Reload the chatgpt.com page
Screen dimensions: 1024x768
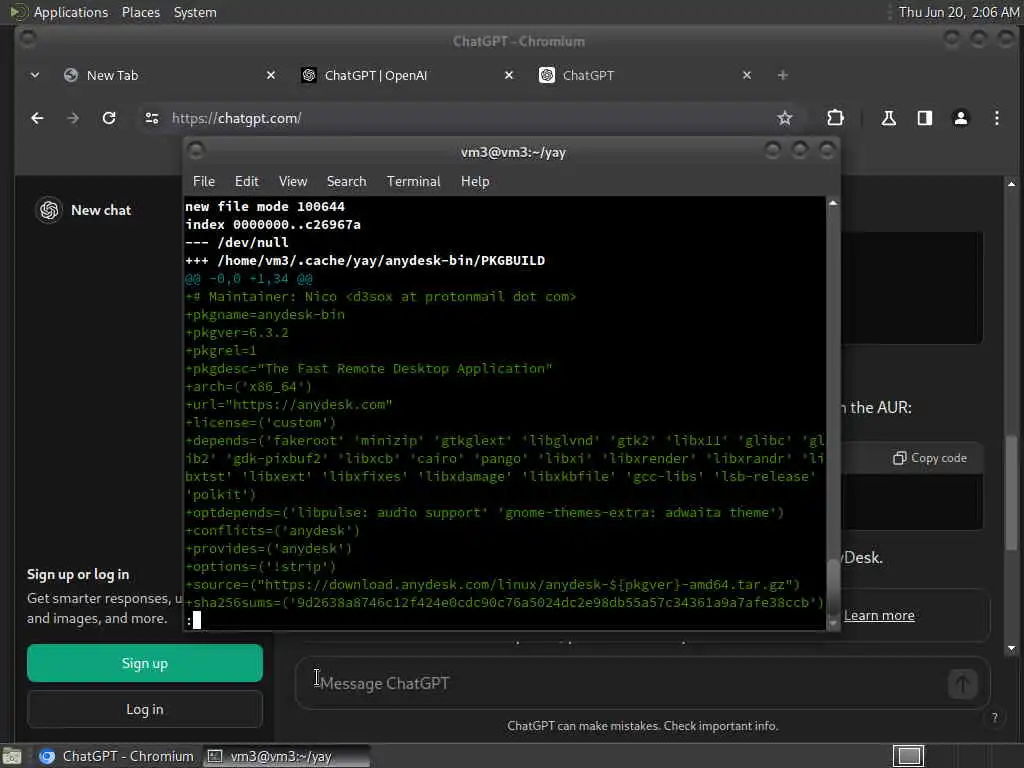click(x=109, y=118)
